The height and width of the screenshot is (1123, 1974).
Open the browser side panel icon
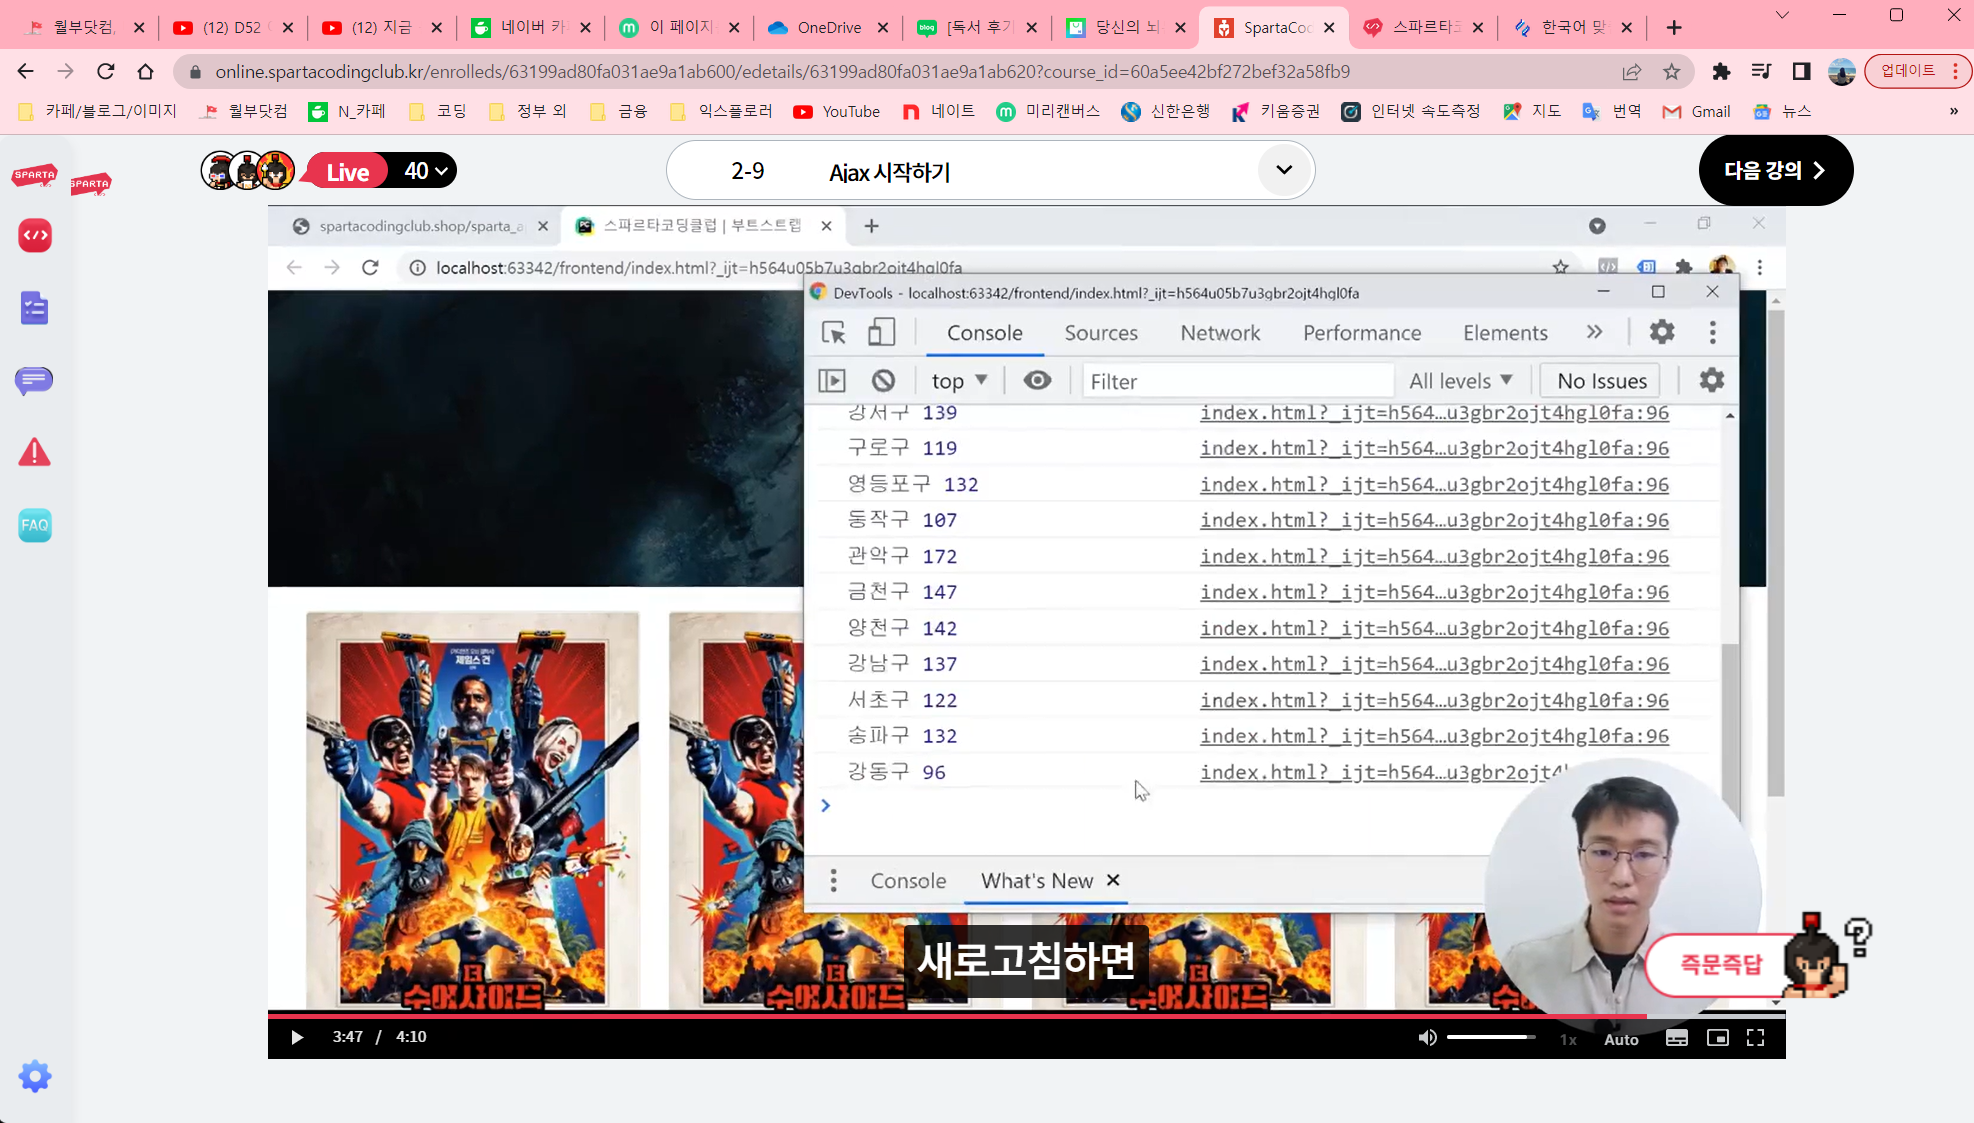point(1801,71)
